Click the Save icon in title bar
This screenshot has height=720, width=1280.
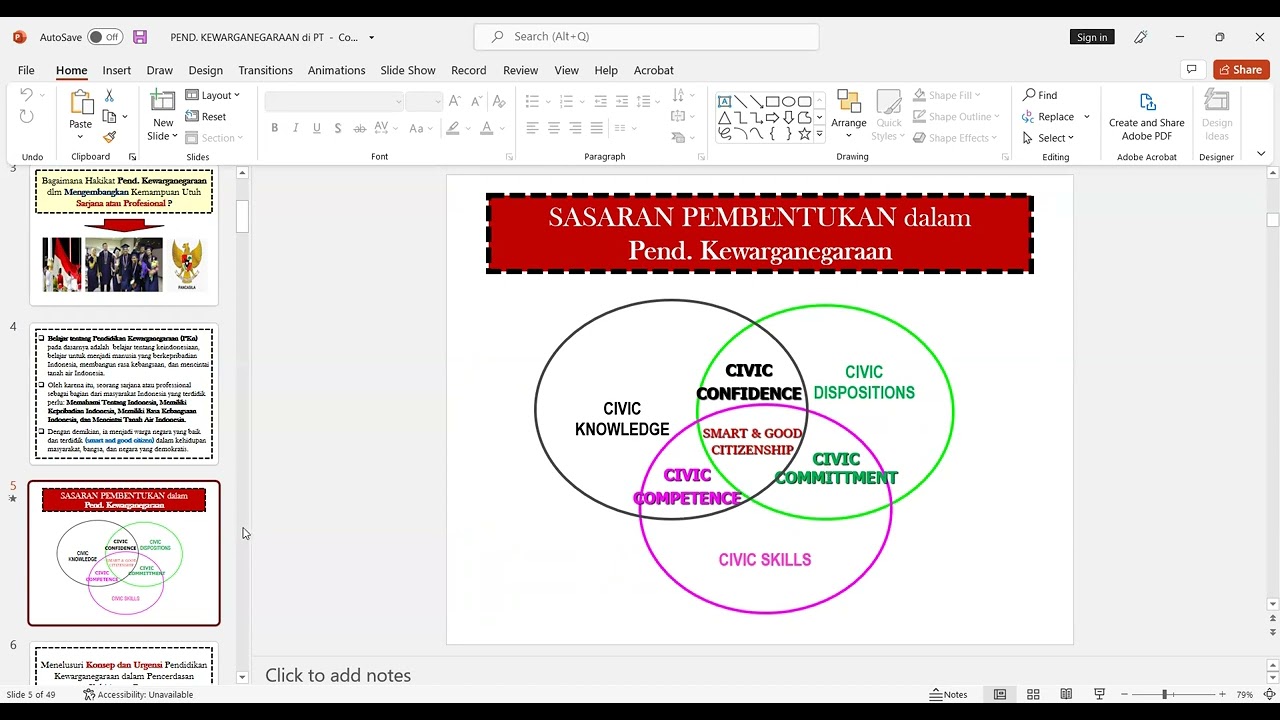140,37
